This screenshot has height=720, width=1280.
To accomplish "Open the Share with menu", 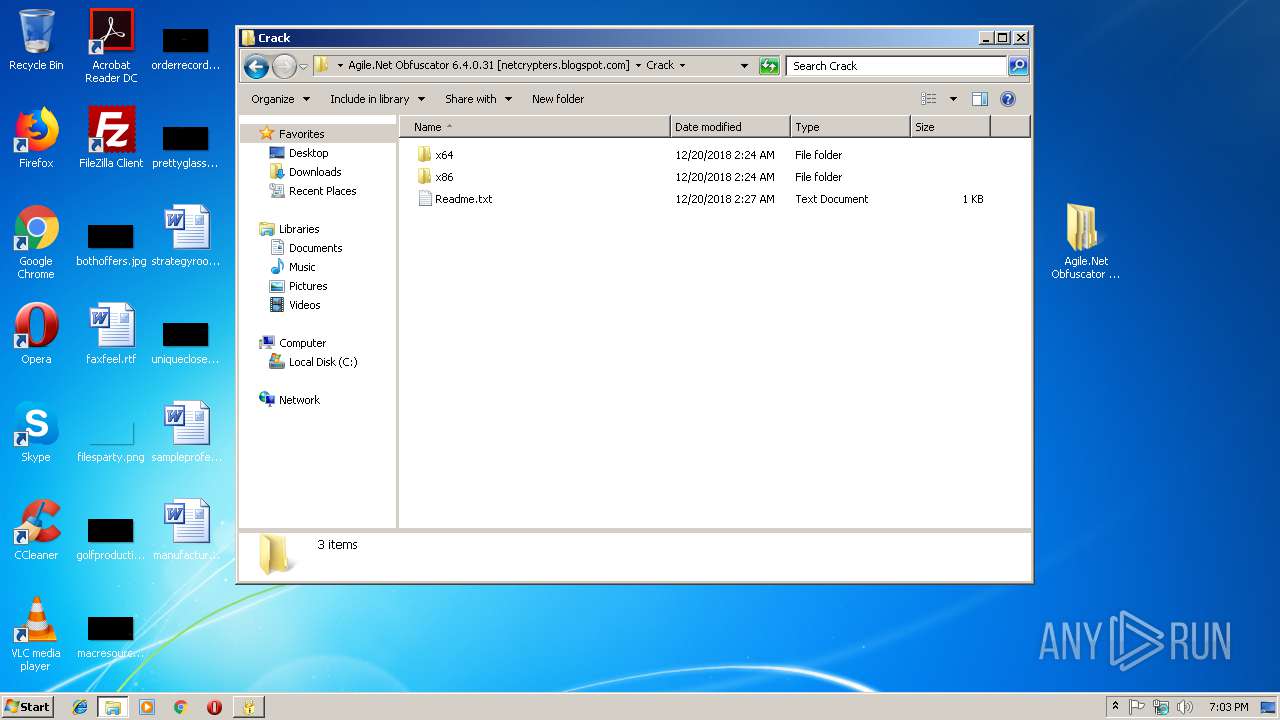I will [x=478, y=99].
